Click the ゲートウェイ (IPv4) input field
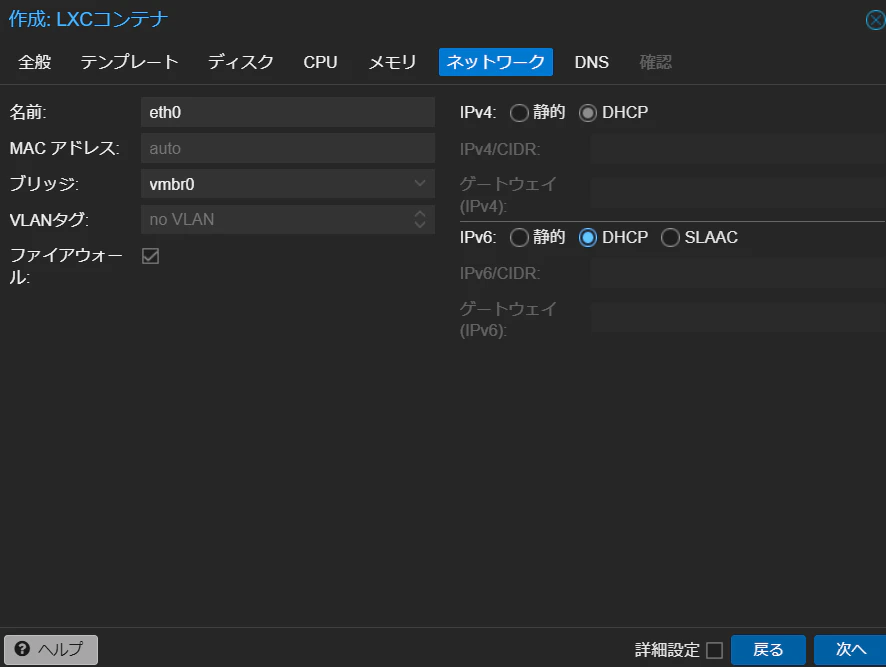Screen dimensions: 886x667 click(x=738, y=194)
